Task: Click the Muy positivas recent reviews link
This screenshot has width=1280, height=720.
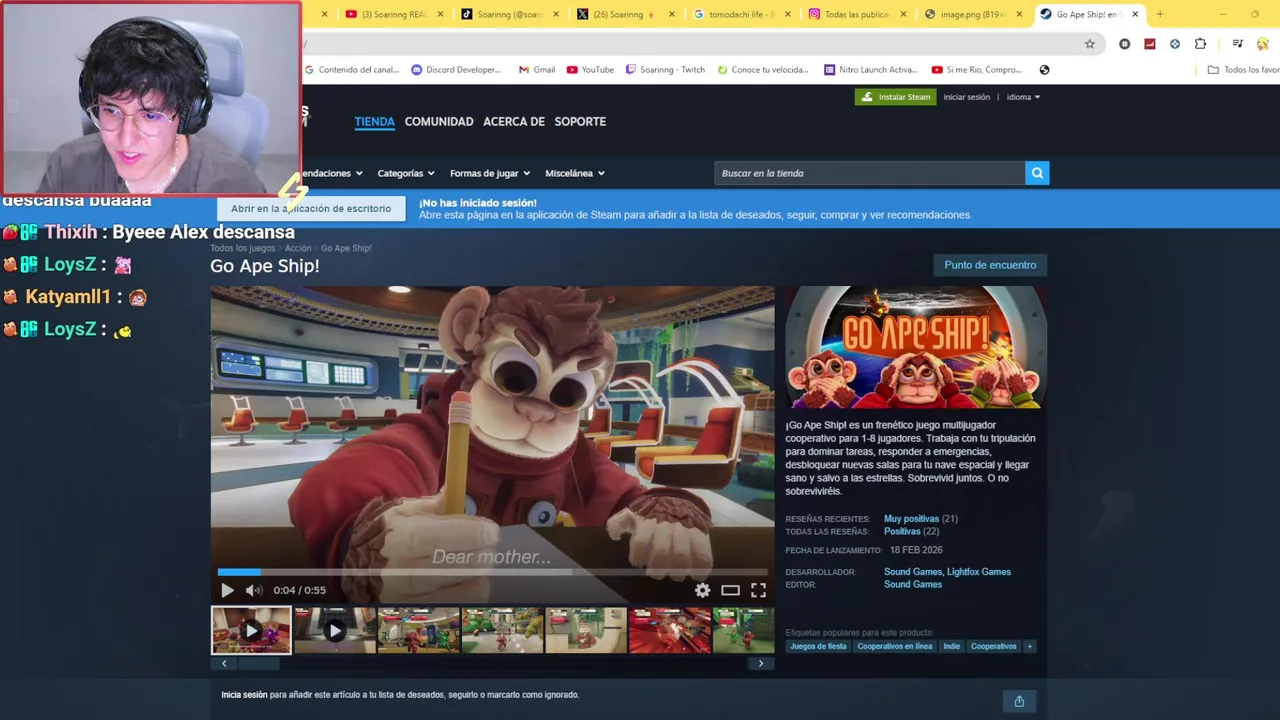Action: click(x=911, y=519)
